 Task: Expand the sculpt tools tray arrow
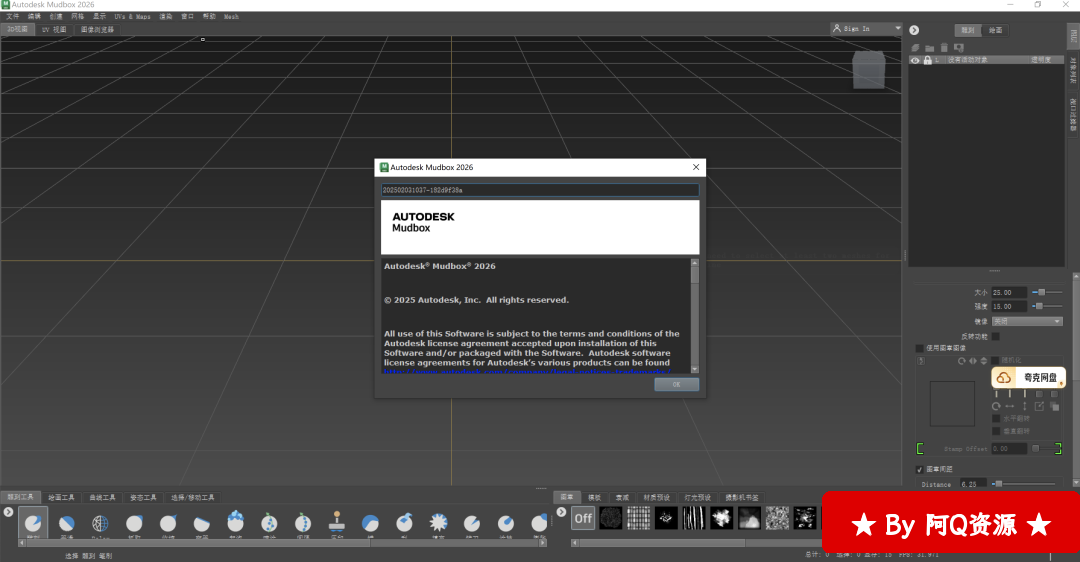coord(8,512)
